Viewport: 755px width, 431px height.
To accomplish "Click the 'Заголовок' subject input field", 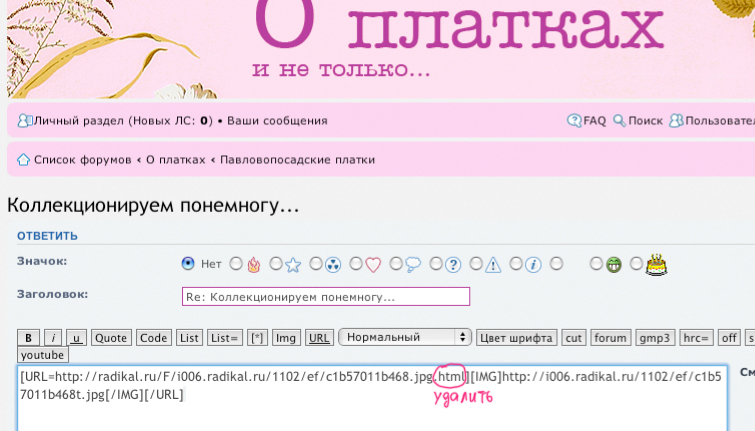I will click(325, 297).
